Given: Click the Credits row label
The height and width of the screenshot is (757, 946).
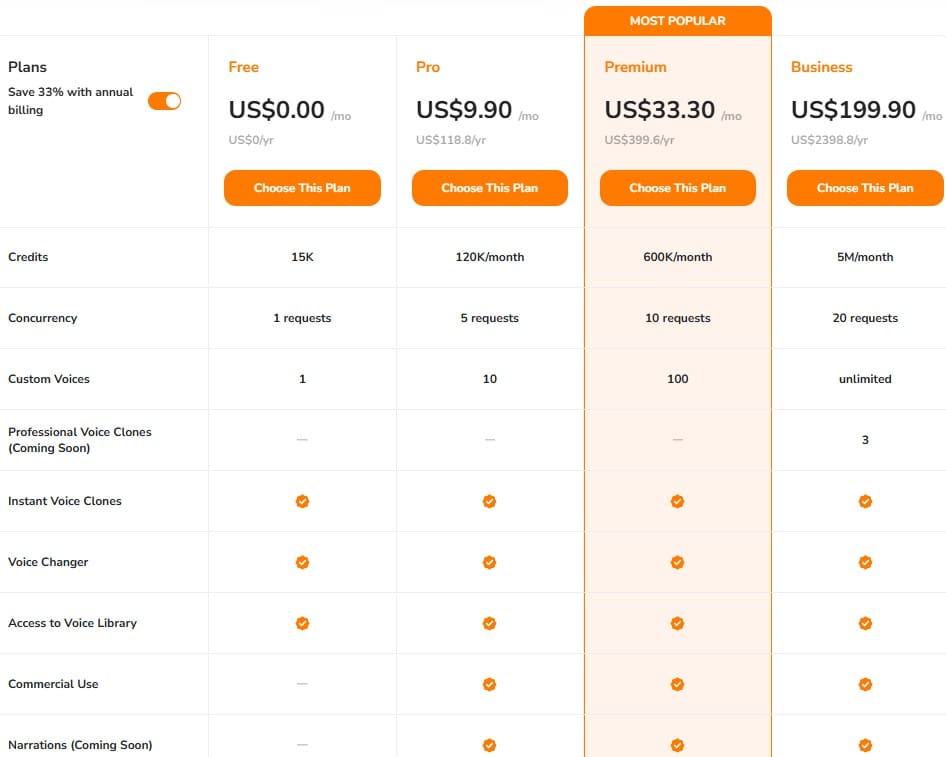Looking at the screenshot, I should click(x=28, y=257).
